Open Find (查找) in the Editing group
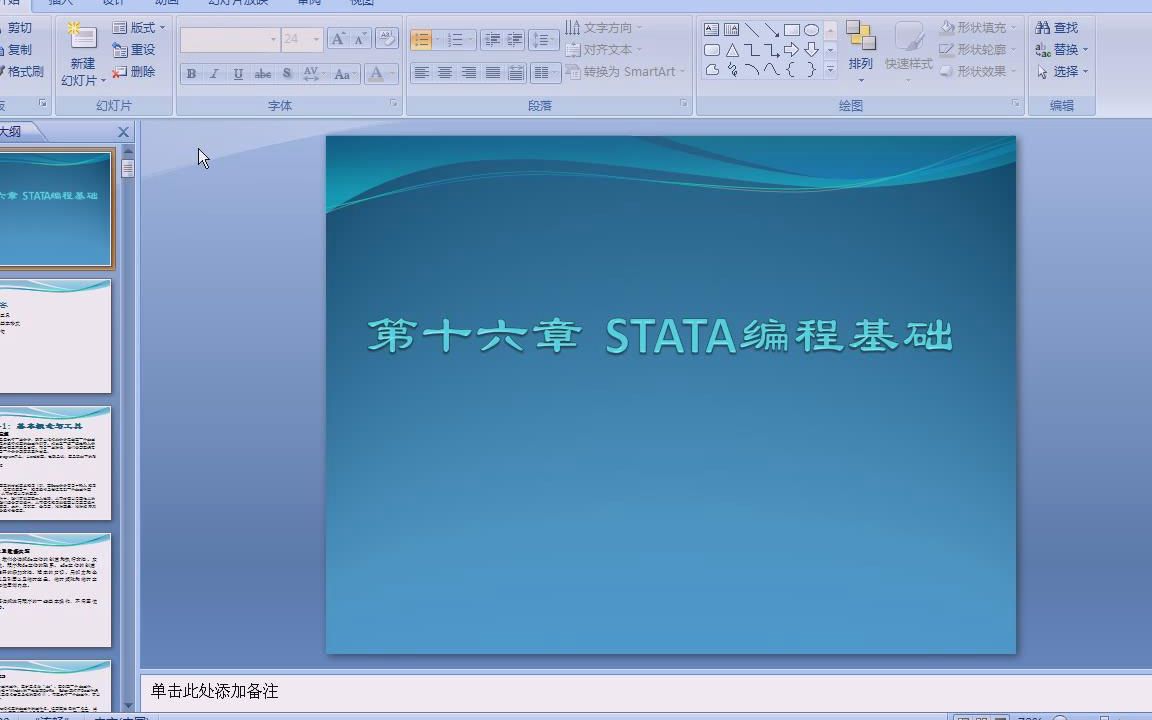This screenshot has width=1152, height=720. coord(1056,27)
